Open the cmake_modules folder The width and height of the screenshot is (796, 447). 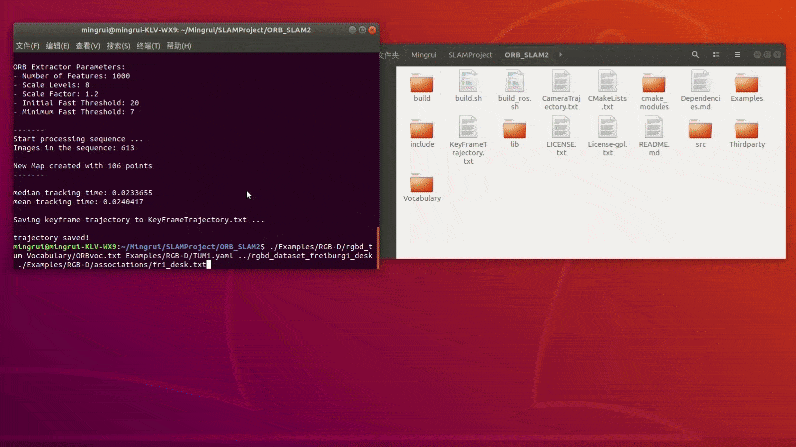[x=654, y=91]
